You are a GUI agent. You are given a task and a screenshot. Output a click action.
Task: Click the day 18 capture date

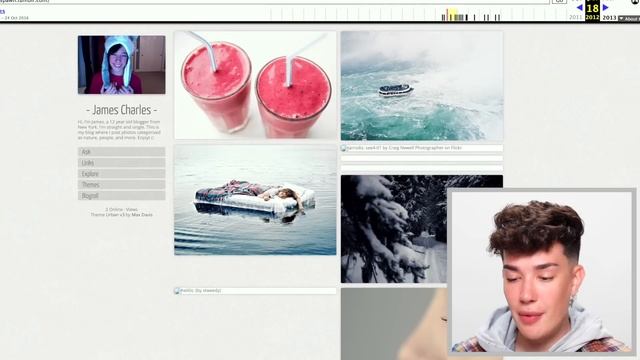pos(592,8)
